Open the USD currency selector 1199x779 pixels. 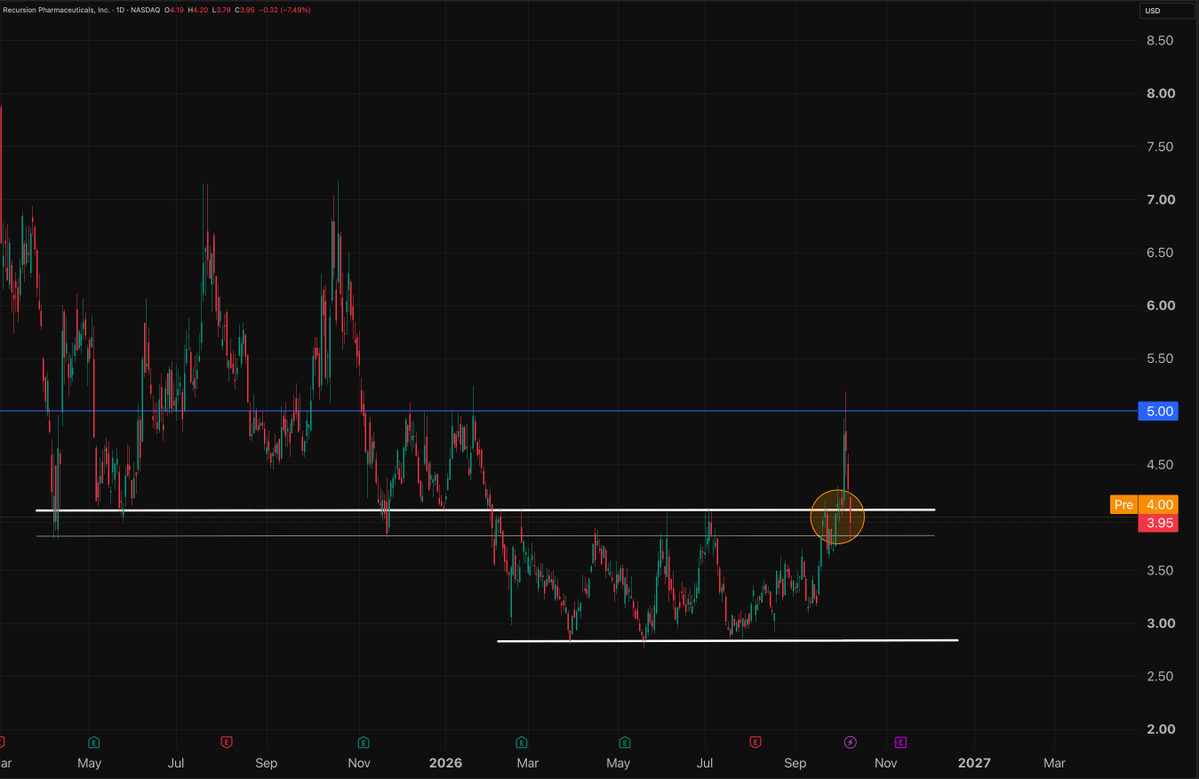(1167, 11)
